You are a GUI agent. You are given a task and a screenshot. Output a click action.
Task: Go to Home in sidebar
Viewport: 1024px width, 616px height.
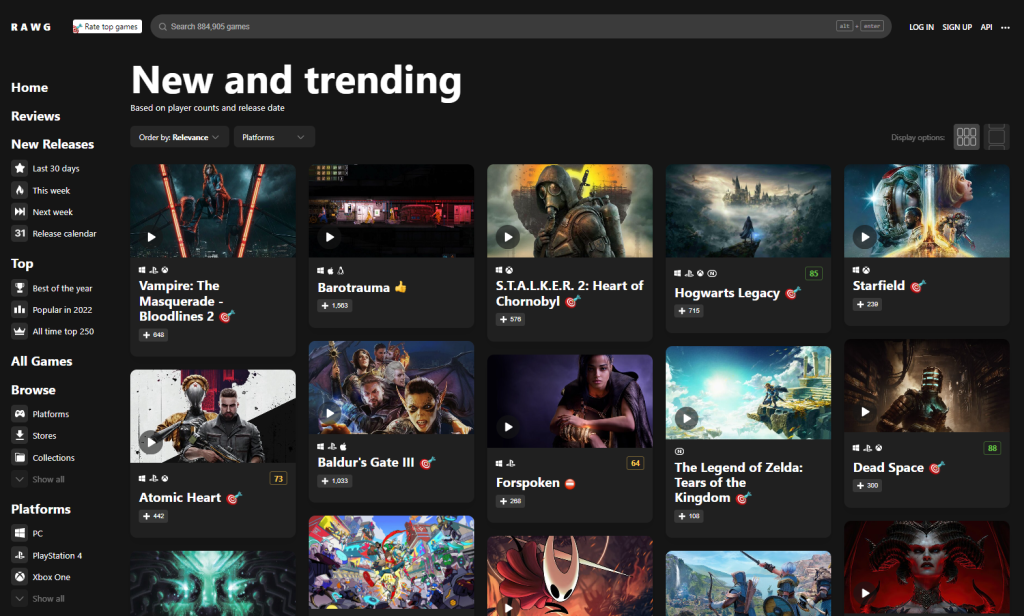pos(29,88)
